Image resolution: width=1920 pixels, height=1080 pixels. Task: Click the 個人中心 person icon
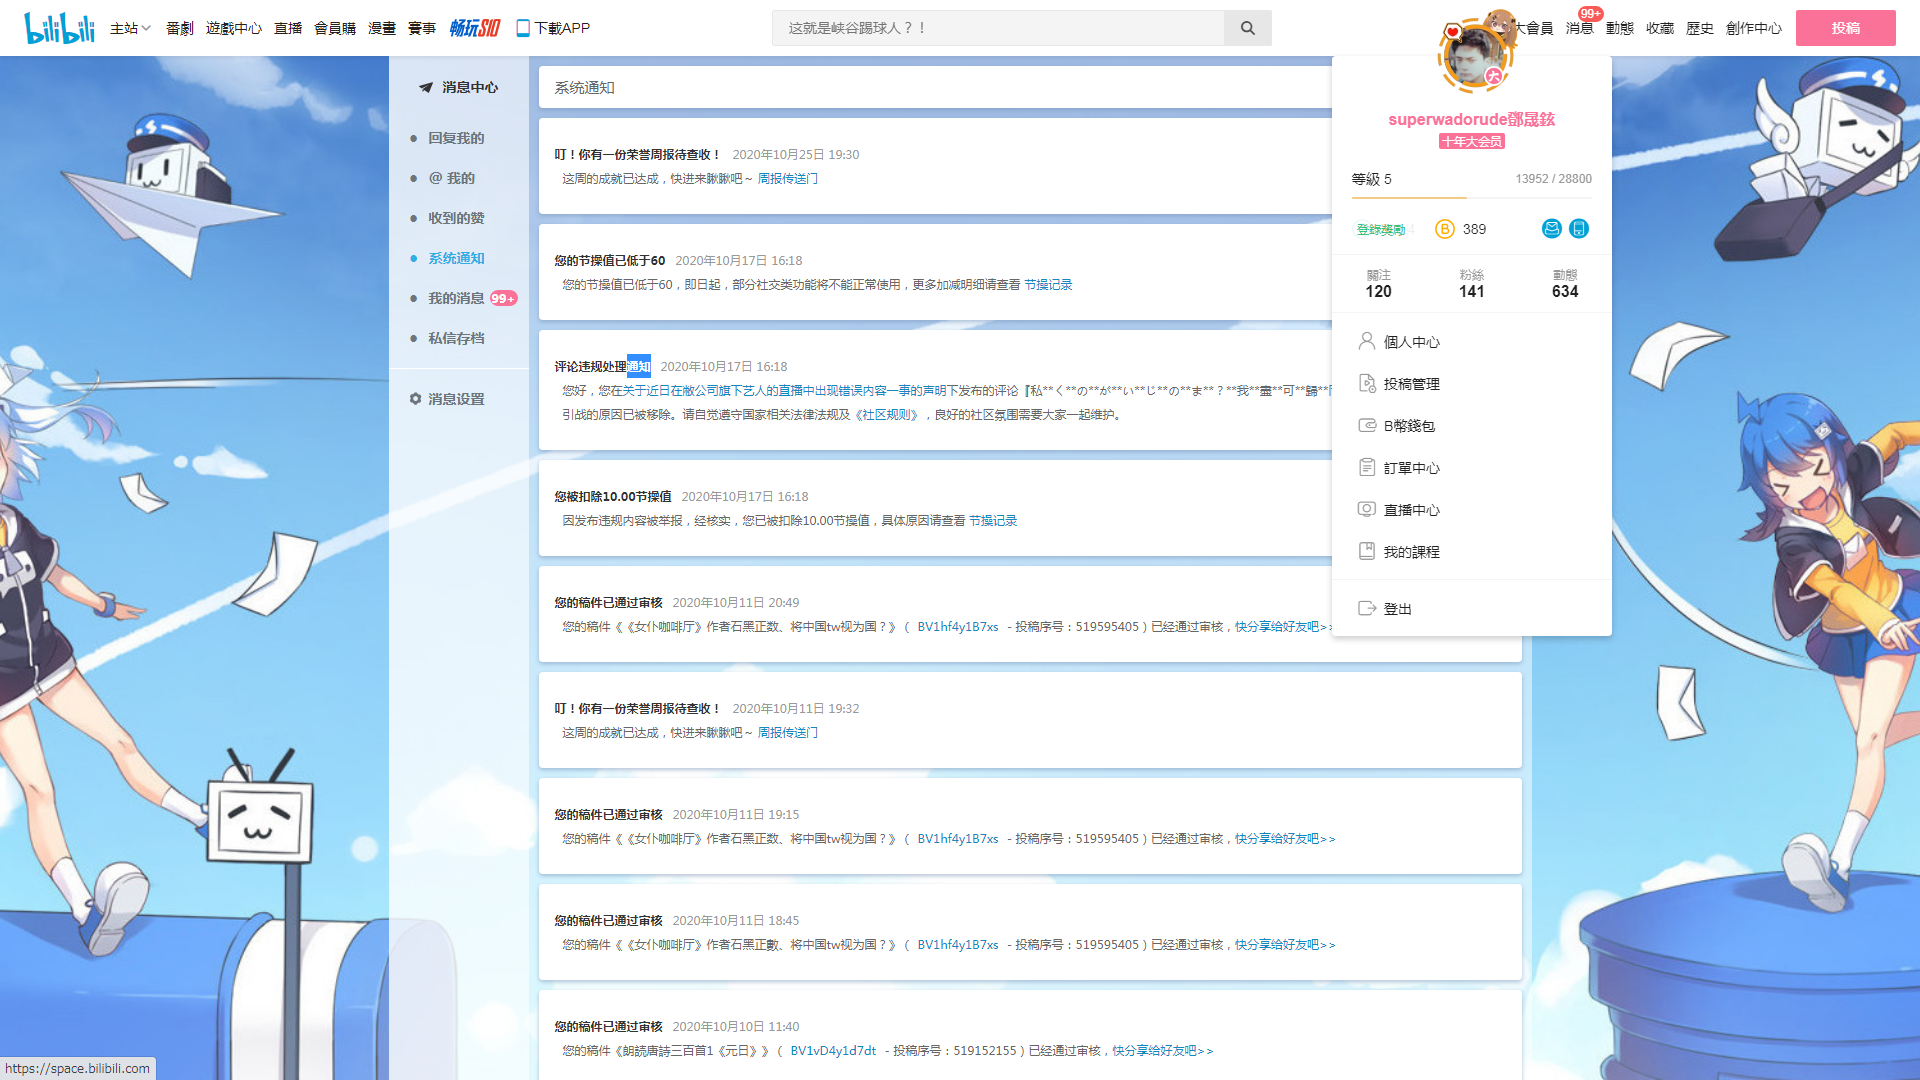coord(1366,341)
